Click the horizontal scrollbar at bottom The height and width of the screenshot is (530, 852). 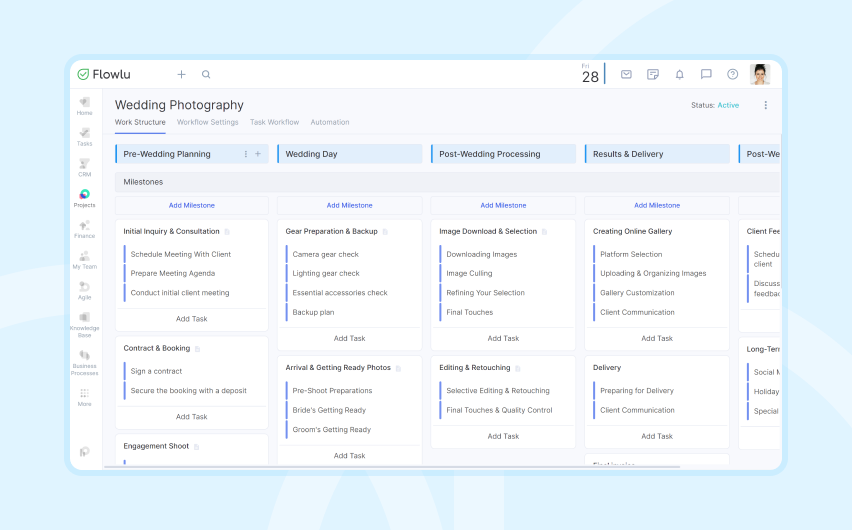pos(392,466)
